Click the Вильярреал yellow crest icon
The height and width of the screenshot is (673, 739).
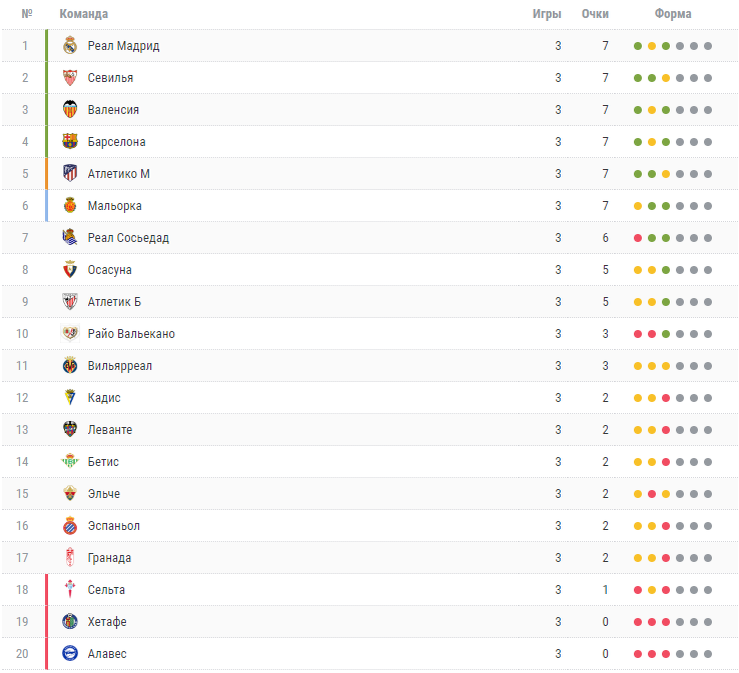pyautogui.click(x=70, y=365)
